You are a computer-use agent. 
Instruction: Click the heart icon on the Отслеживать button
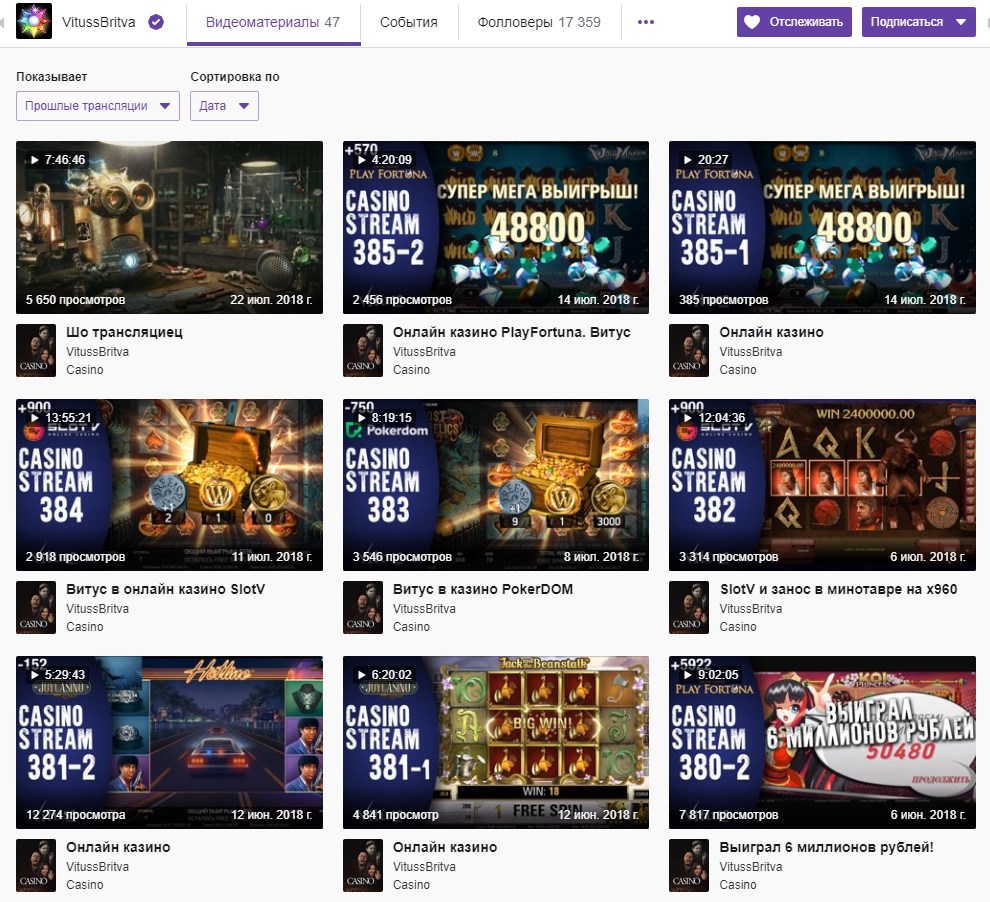point(752,22)
